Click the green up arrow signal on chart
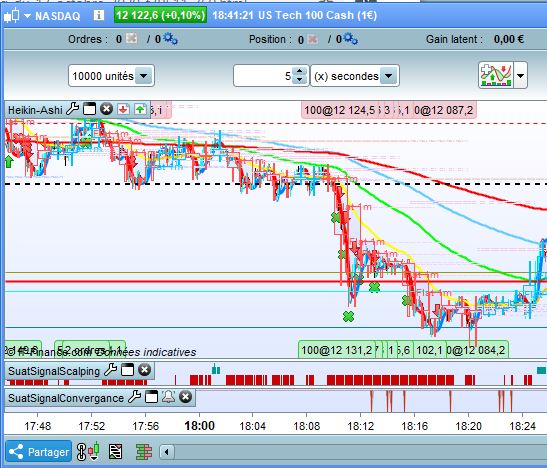 [x=9, y=161]
